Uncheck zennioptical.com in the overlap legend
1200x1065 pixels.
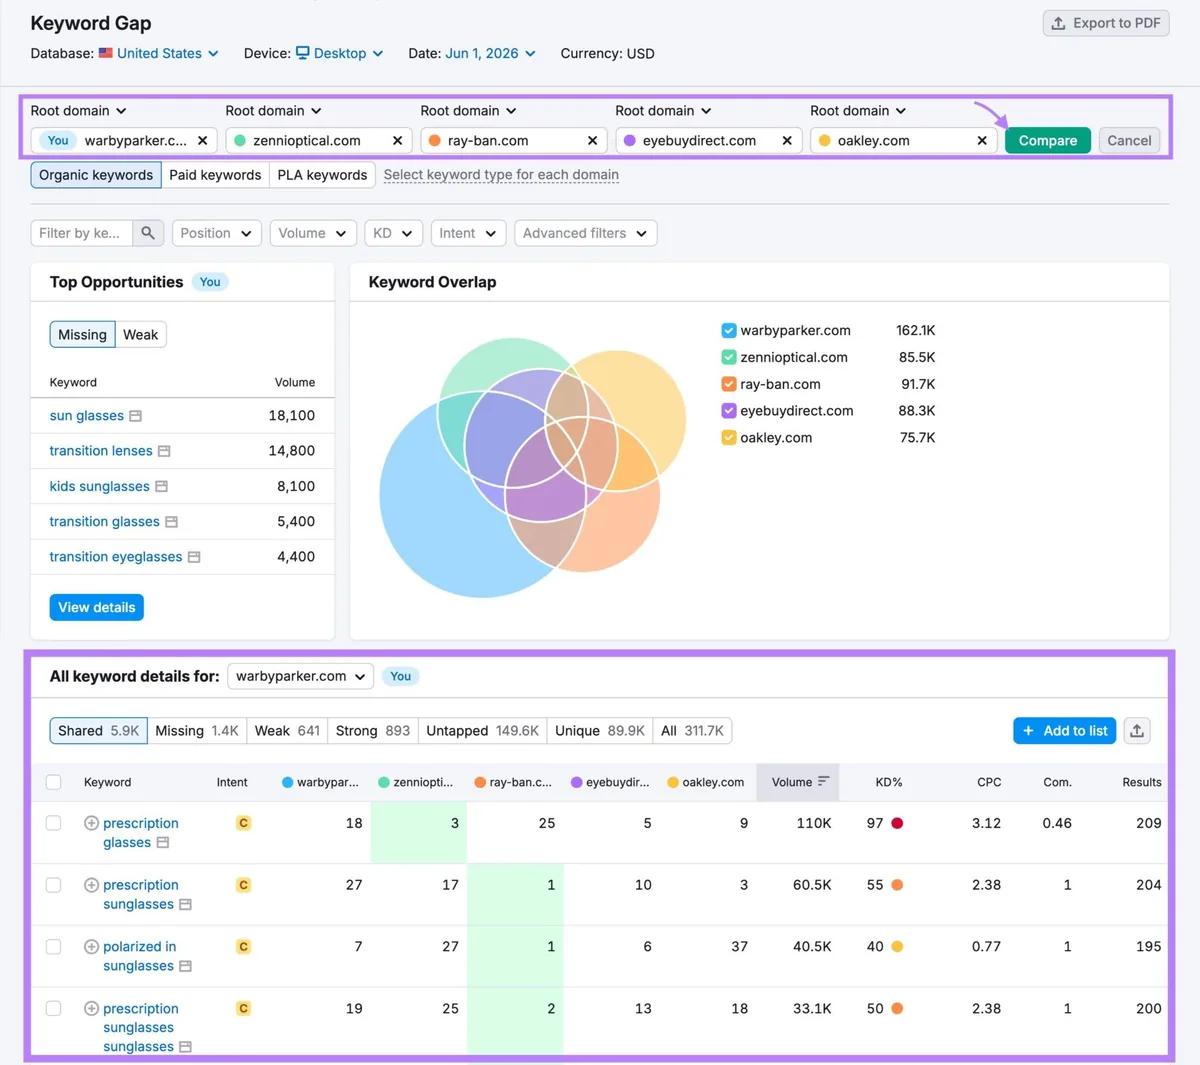tap(729, 357)
